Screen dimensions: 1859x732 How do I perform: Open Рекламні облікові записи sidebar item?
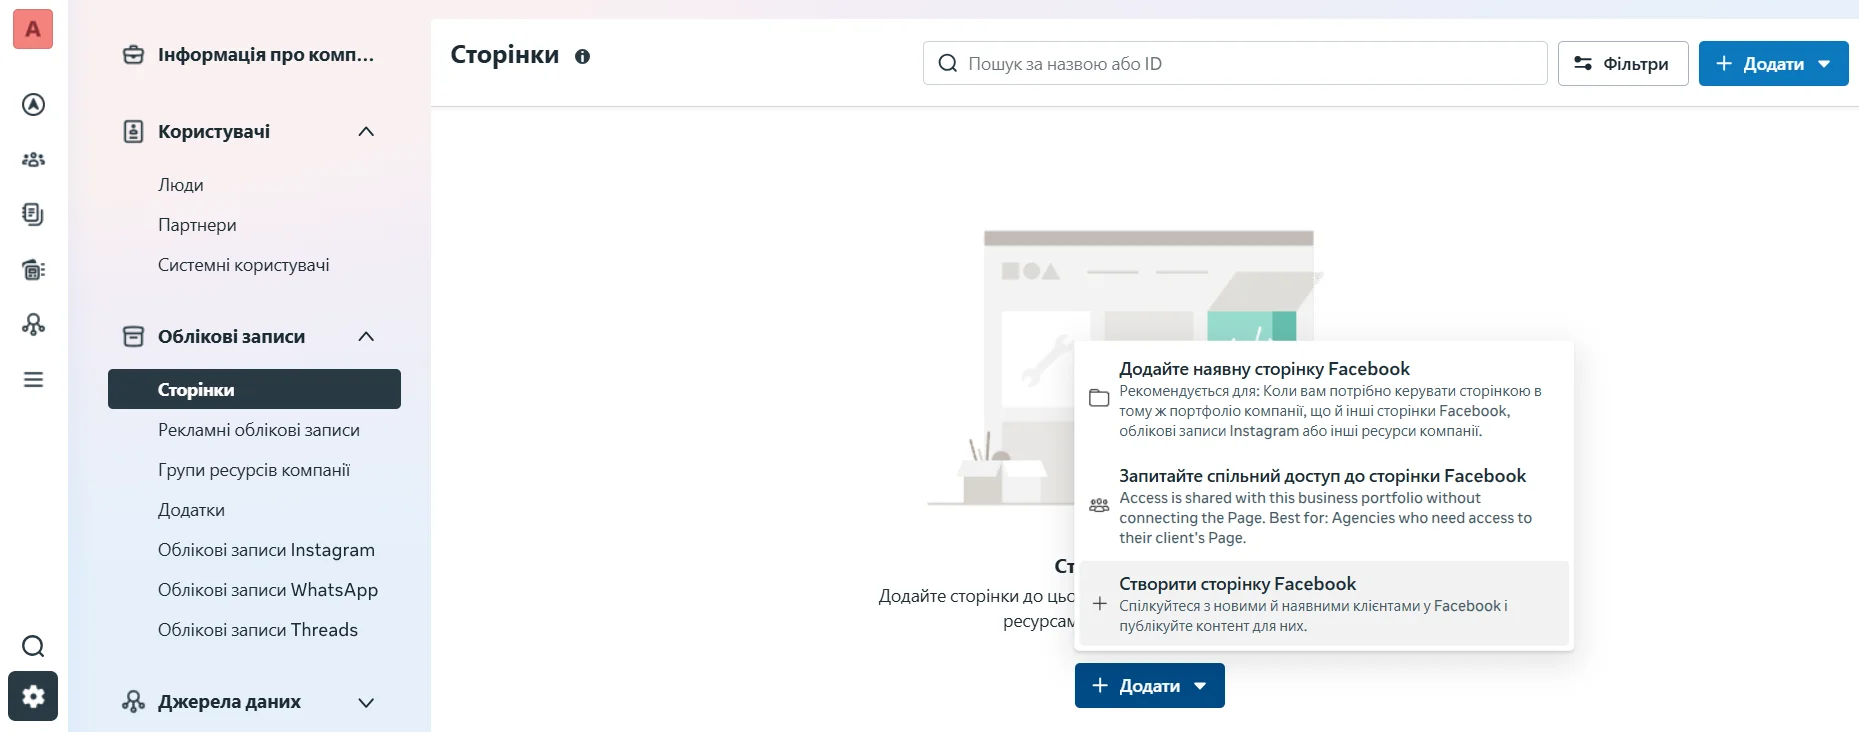tap(258, 430)
